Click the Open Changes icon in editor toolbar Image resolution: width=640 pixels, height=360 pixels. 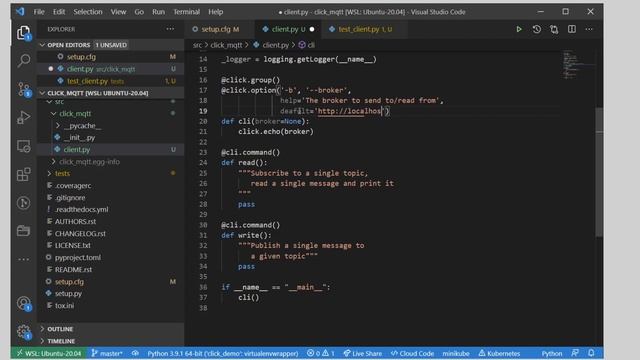(x=554, y=29)
